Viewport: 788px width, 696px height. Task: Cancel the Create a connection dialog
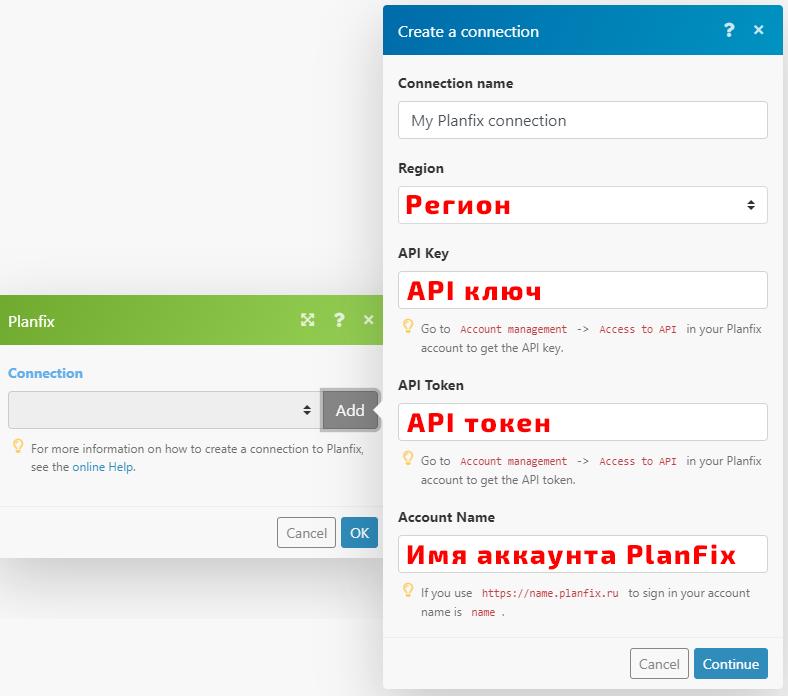659,663
